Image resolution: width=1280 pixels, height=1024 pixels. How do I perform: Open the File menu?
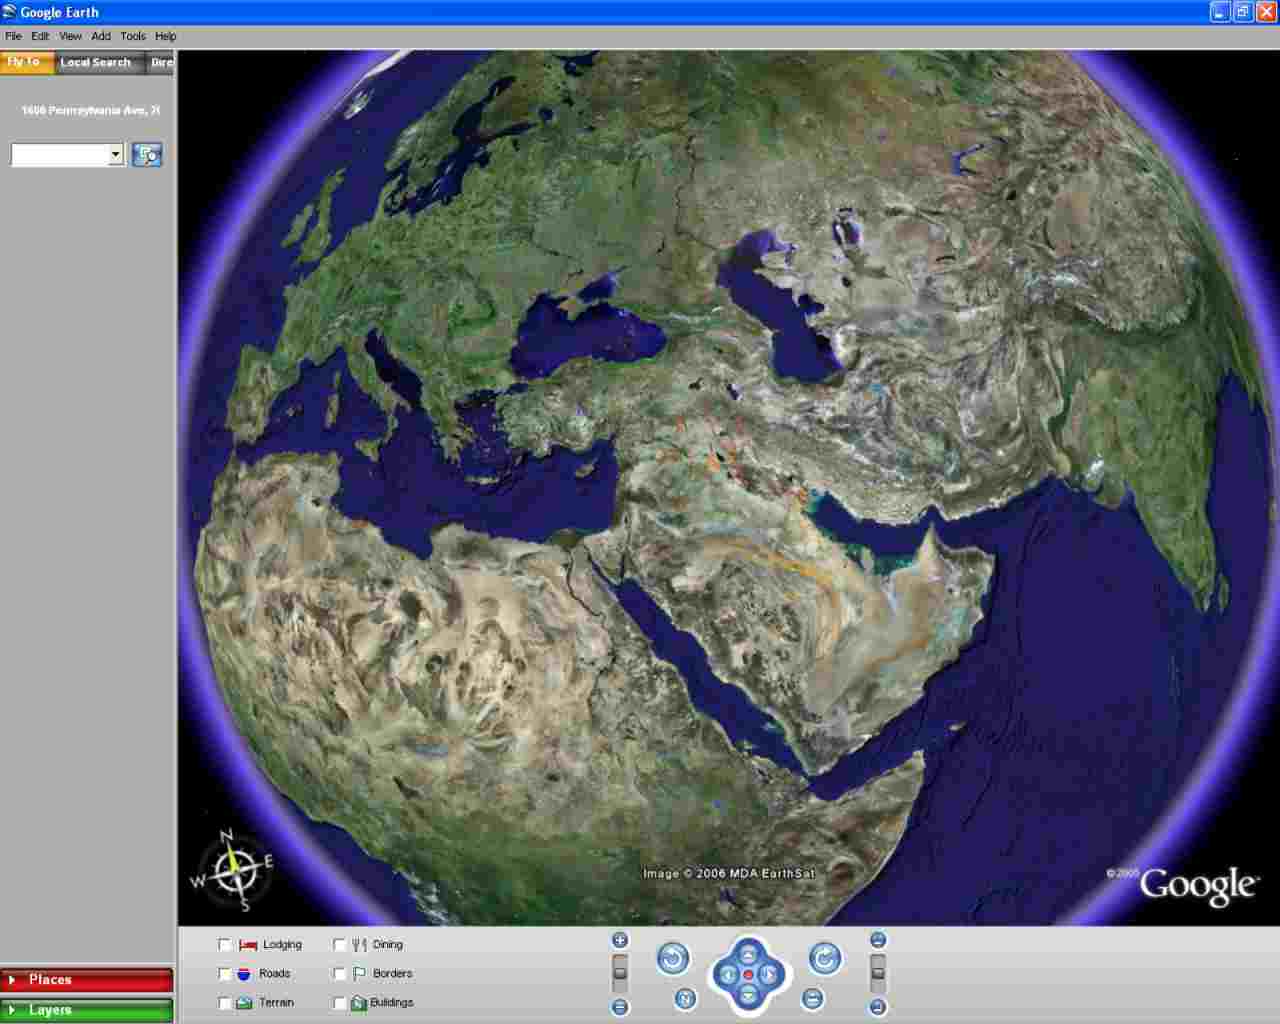(13, 36)
